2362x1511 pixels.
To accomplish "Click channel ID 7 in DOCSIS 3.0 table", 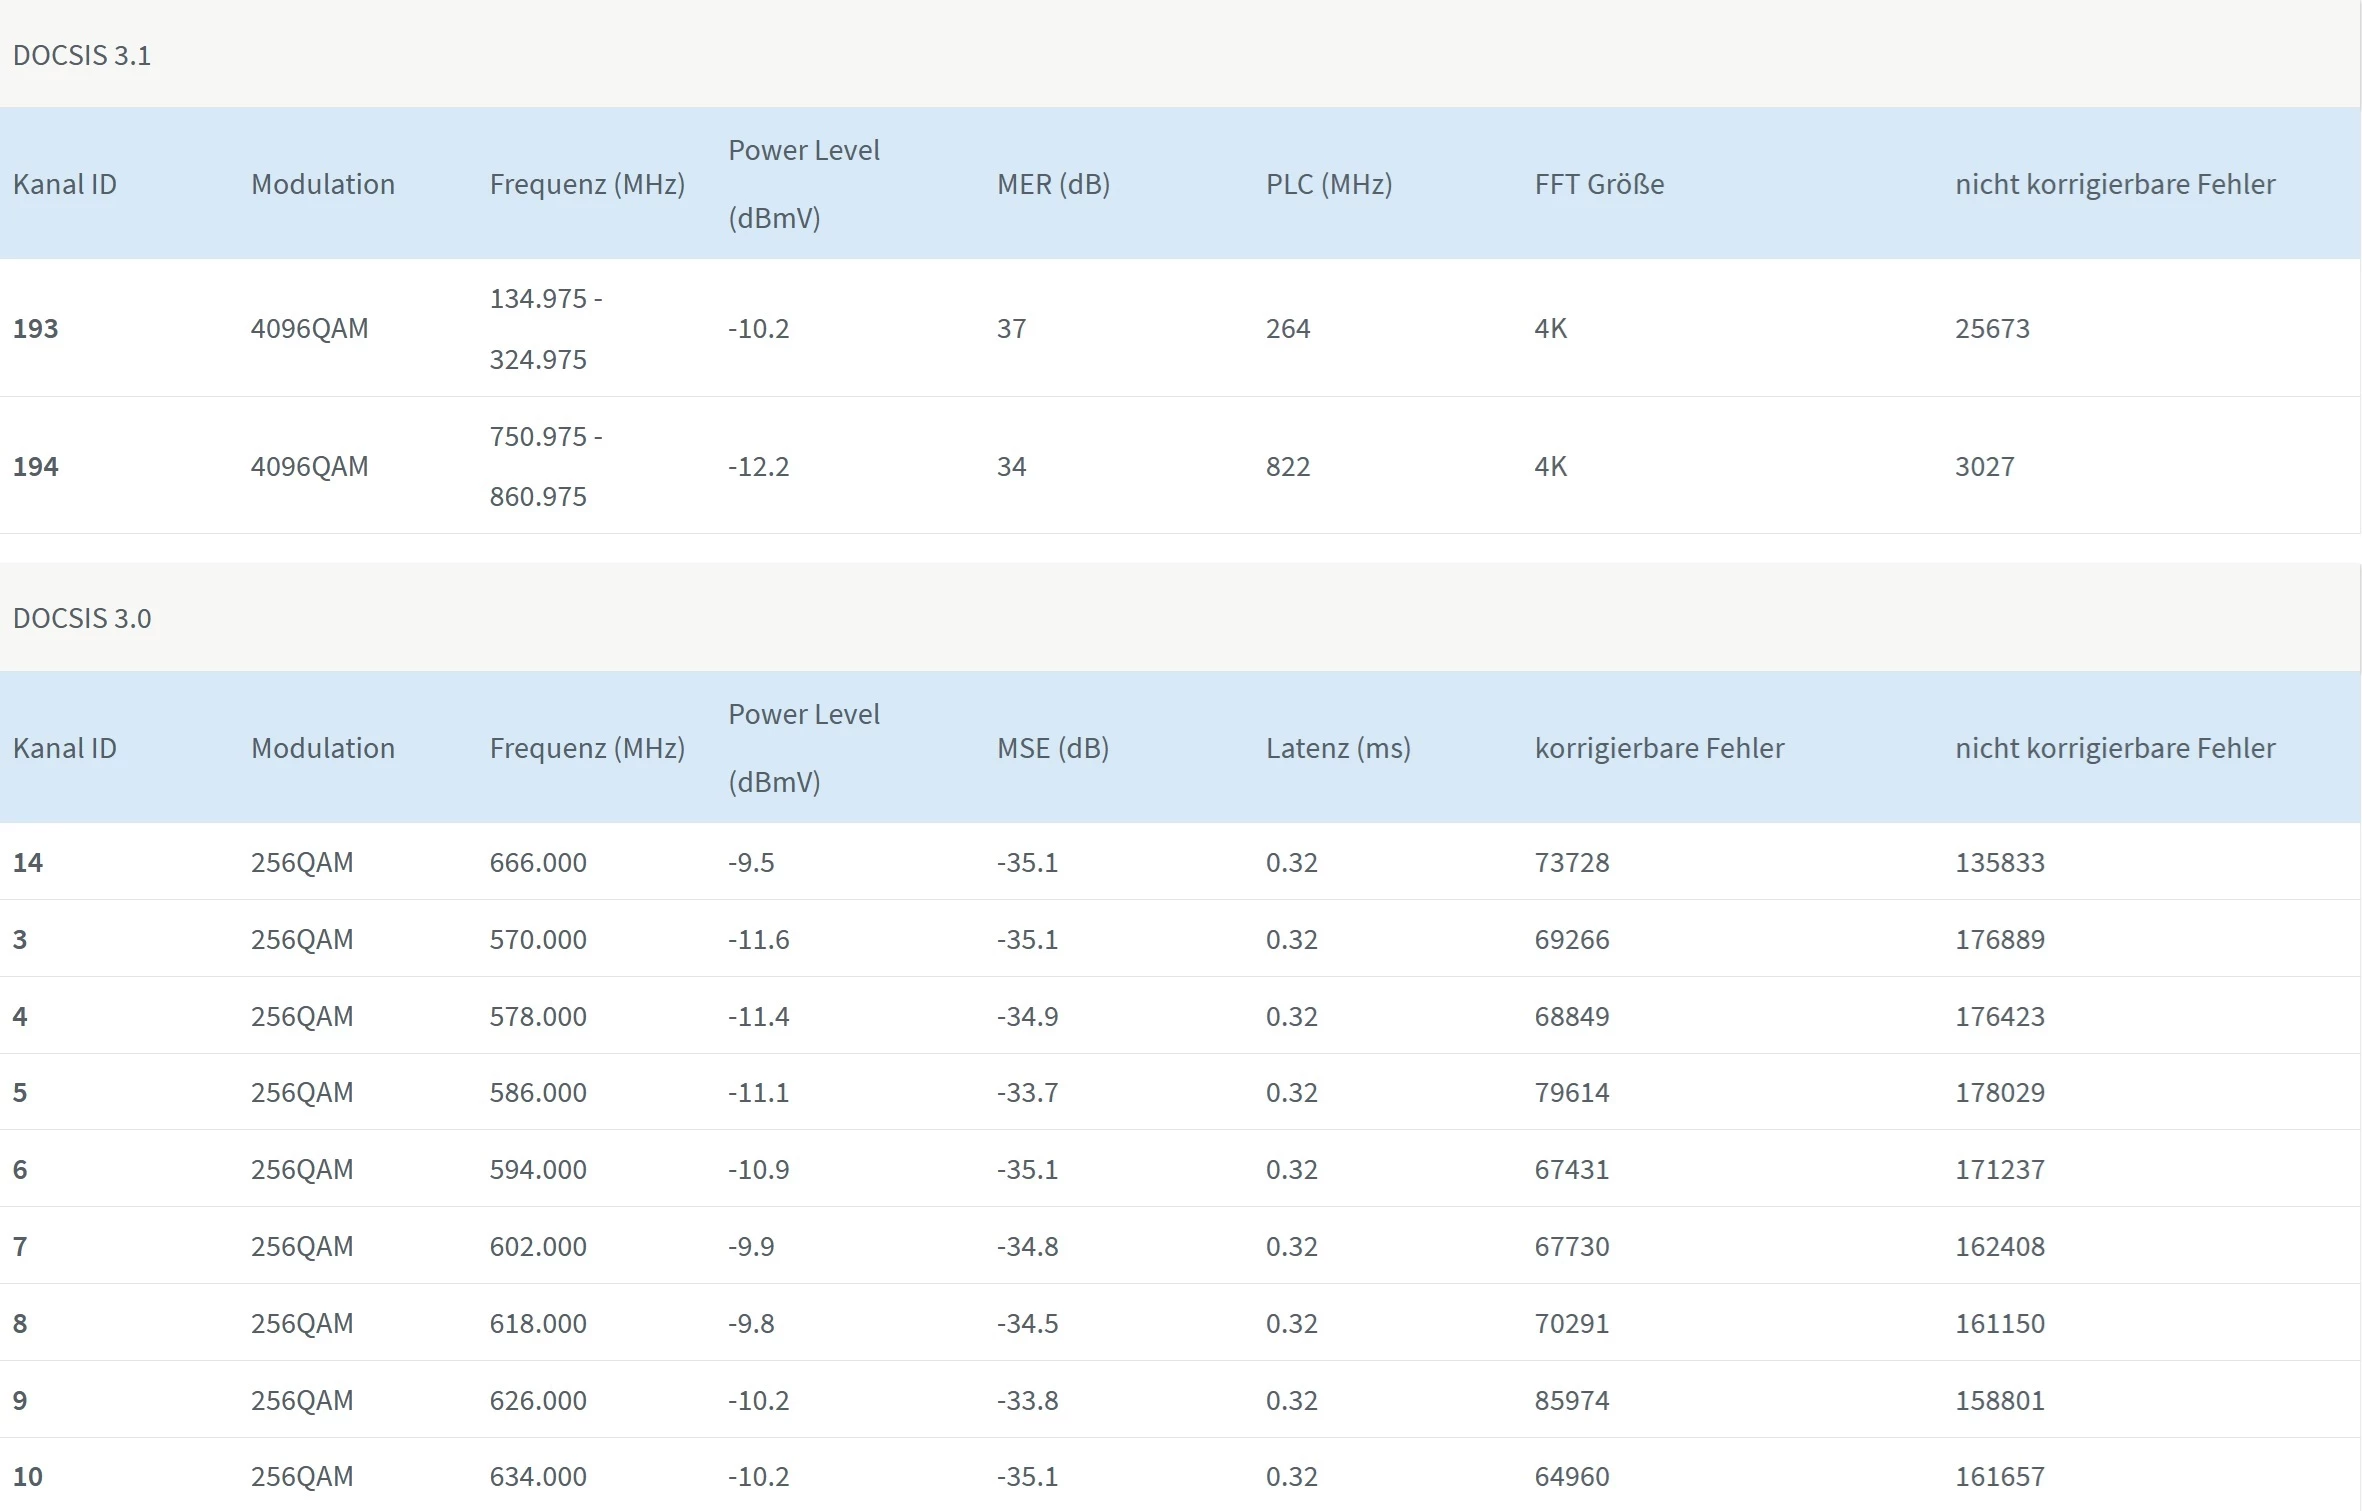I will pos(20,1246).
